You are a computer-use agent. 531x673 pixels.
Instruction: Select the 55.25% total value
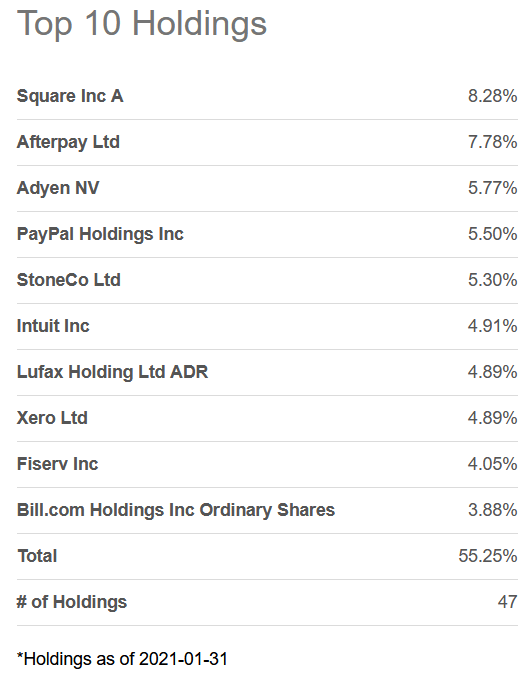click(x=488, y=556)
